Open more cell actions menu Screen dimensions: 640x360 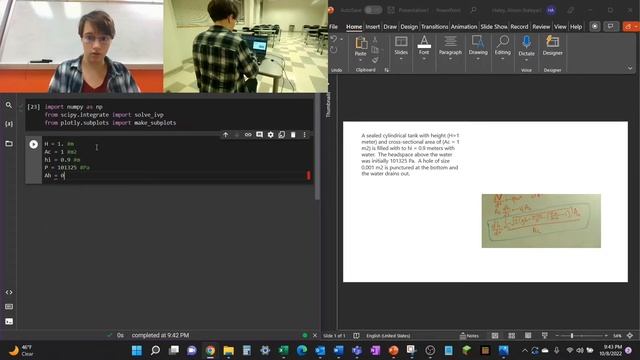point(304,135)
